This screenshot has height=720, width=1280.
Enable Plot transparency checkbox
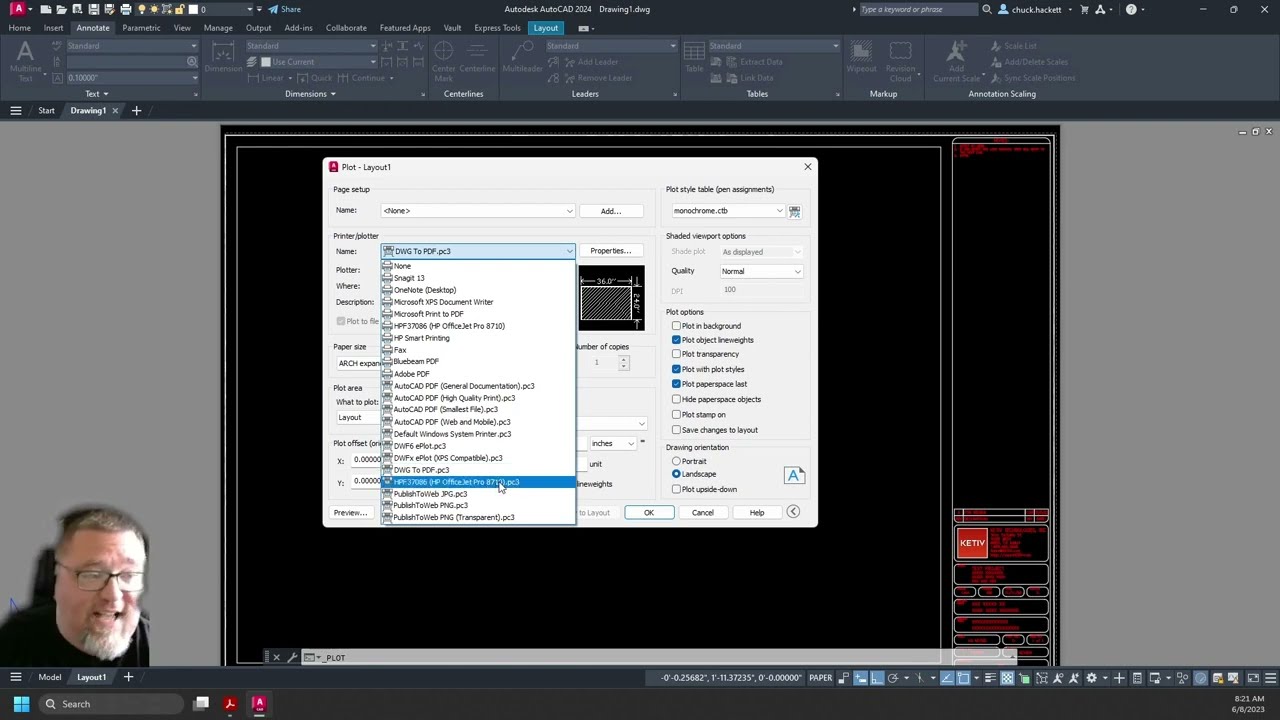point(677,354)
